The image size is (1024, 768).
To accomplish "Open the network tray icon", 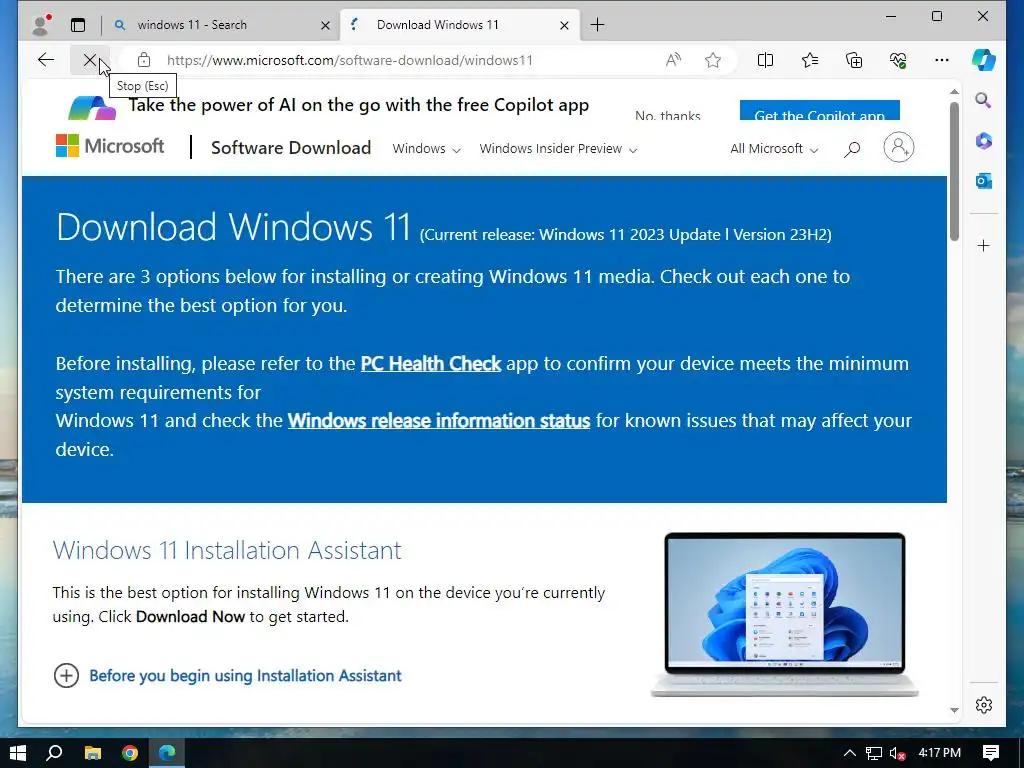I will [873, 753].
